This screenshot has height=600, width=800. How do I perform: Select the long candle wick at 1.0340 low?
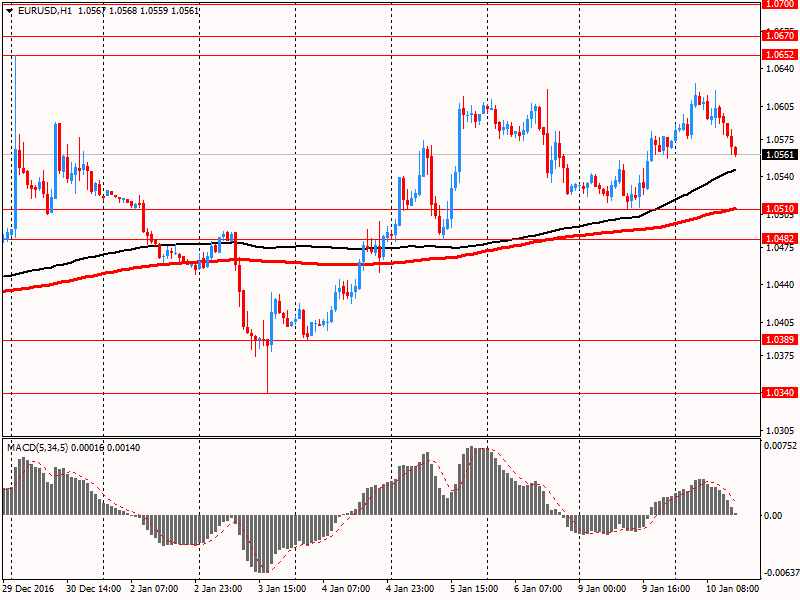point(267,367)
